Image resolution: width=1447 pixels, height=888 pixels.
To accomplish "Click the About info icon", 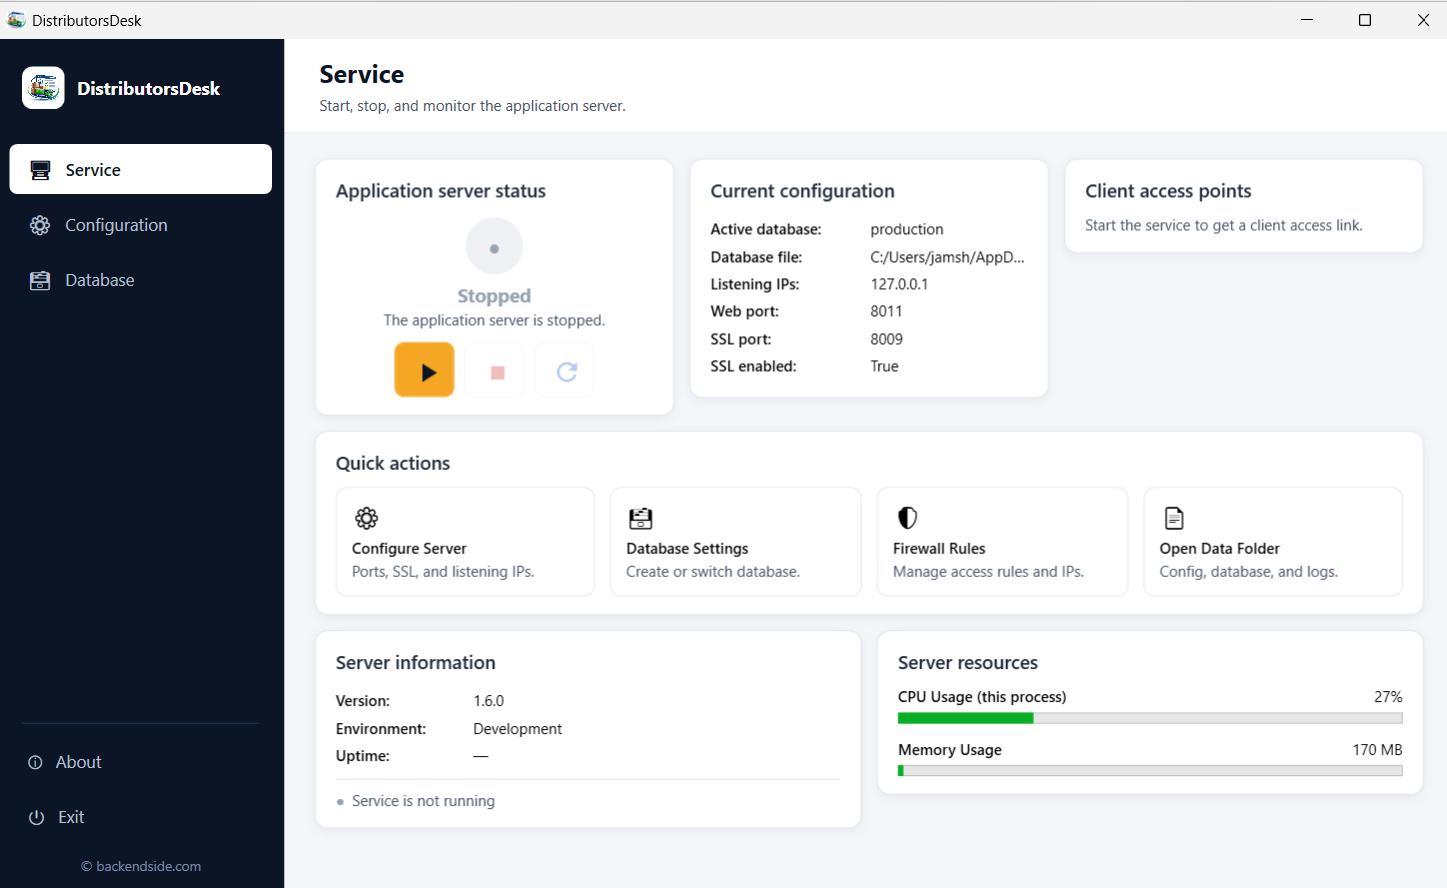I will [35, 762].
